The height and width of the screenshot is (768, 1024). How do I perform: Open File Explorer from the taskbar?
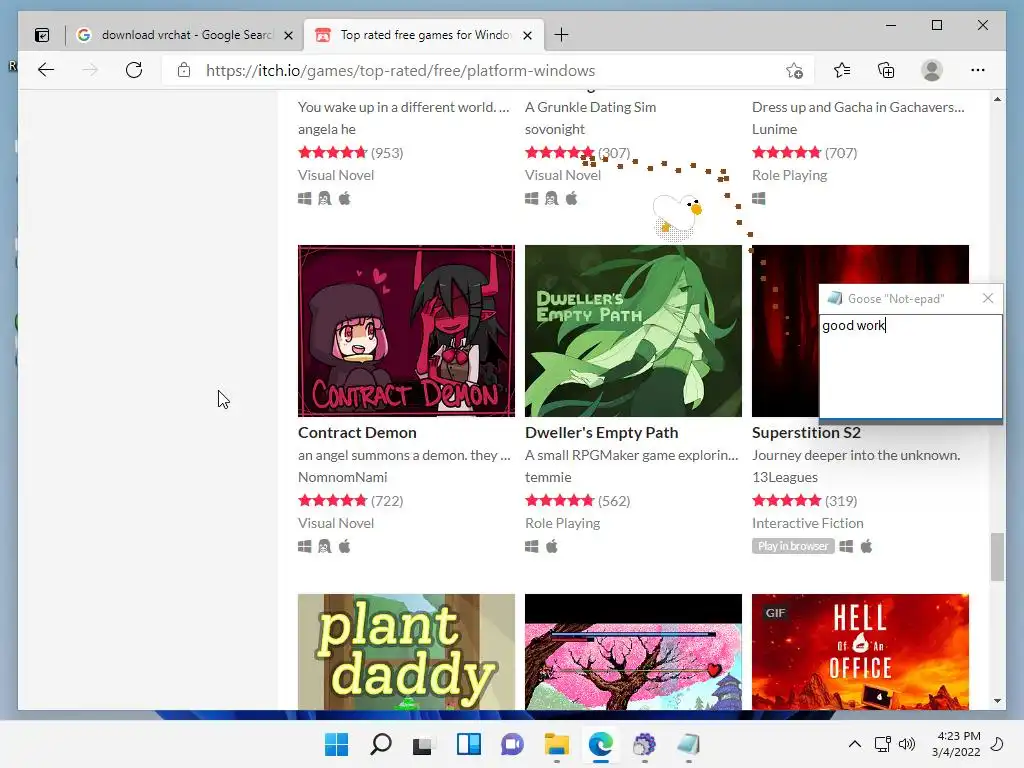click(x=556, y=744)
